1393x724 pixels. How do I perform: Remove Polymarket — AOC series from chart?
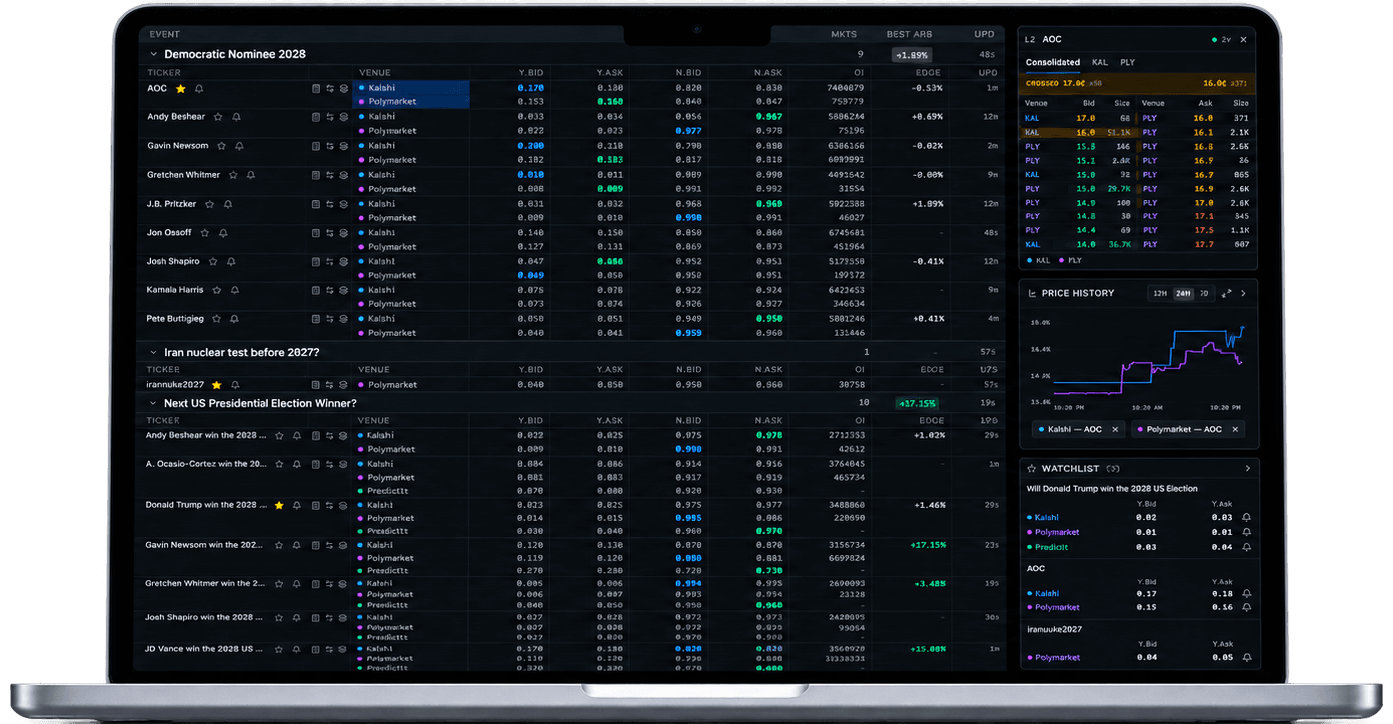1235,429
